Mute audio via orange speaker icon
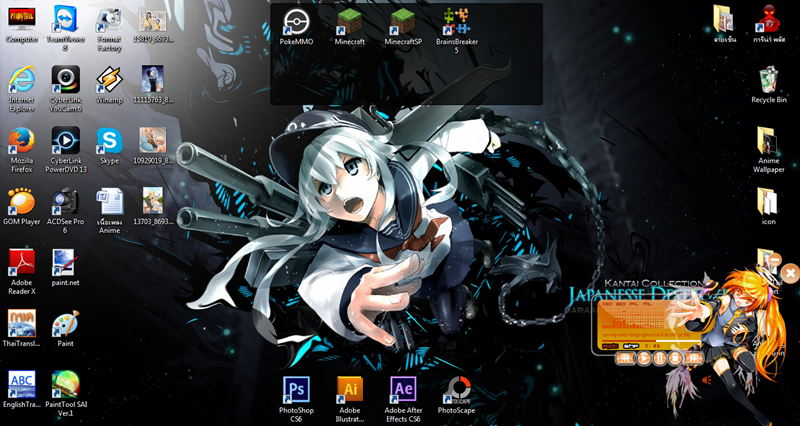This screenshot has height=426, width=800. (x=707, y=380)
